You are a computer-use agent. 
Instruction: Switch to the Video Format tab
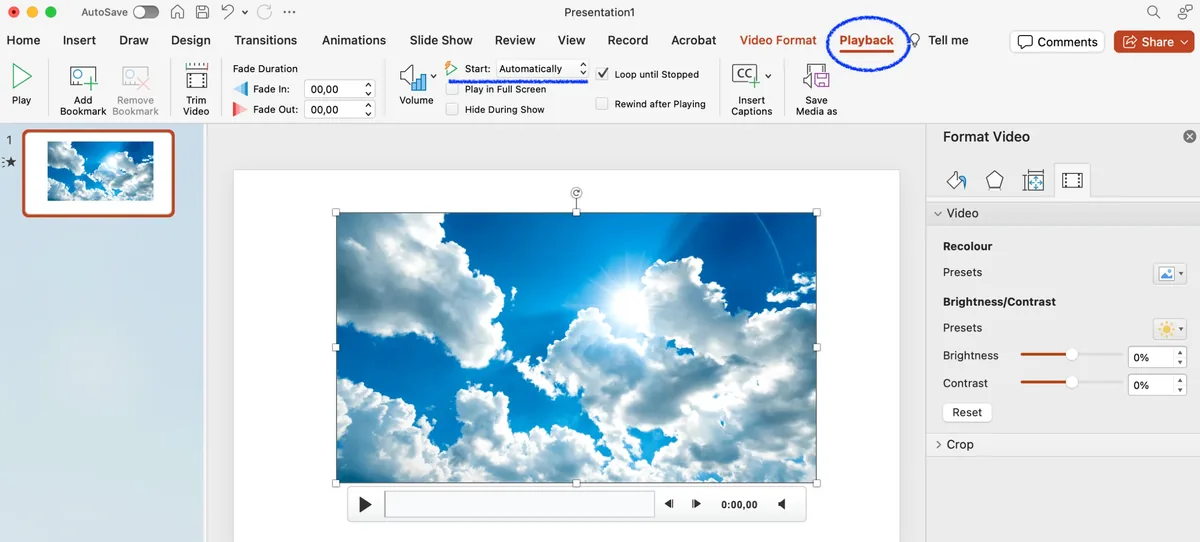tap(778, 40)
